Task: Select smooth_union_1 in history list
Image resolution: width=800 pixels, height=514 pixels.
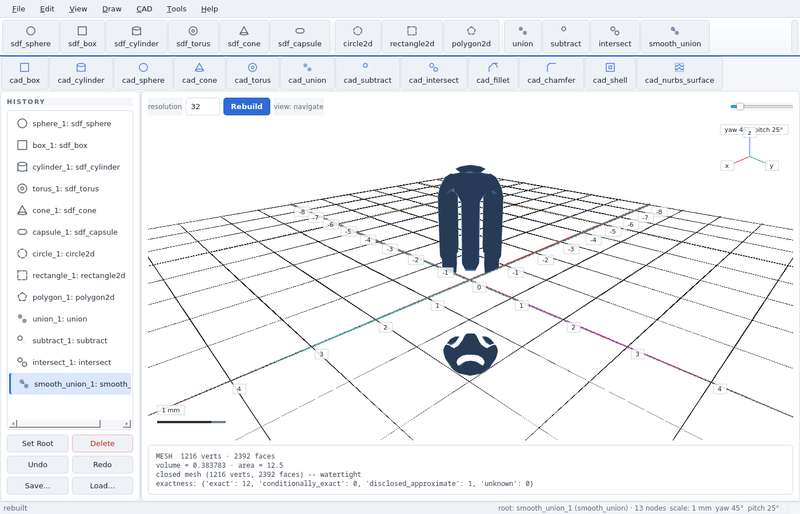Action: [x=70, y=384]
